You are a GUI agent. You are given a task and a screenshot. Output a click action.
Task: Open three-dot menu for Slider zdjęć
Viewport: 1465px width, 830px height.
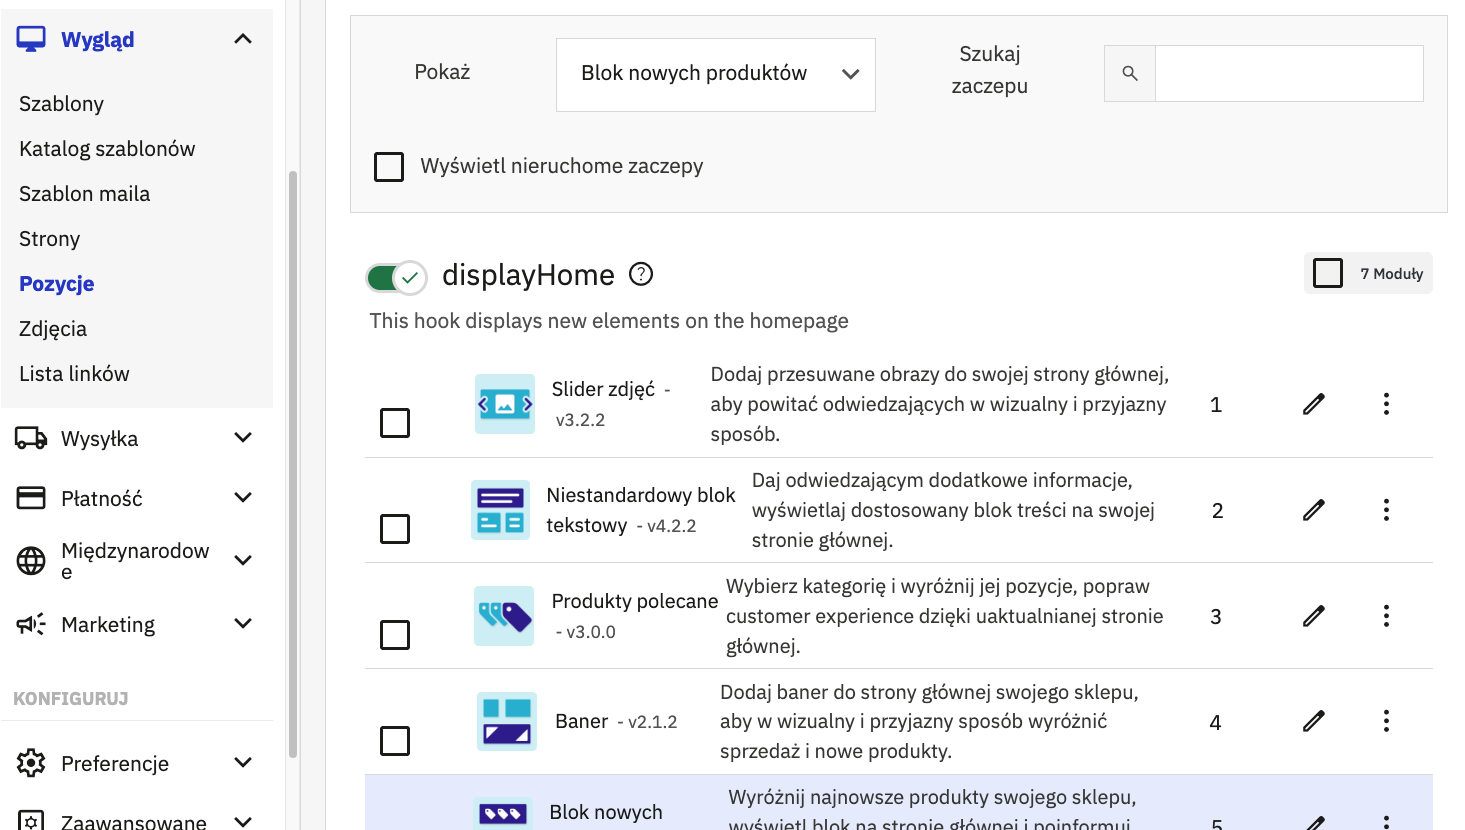[x=1386, y=404]
